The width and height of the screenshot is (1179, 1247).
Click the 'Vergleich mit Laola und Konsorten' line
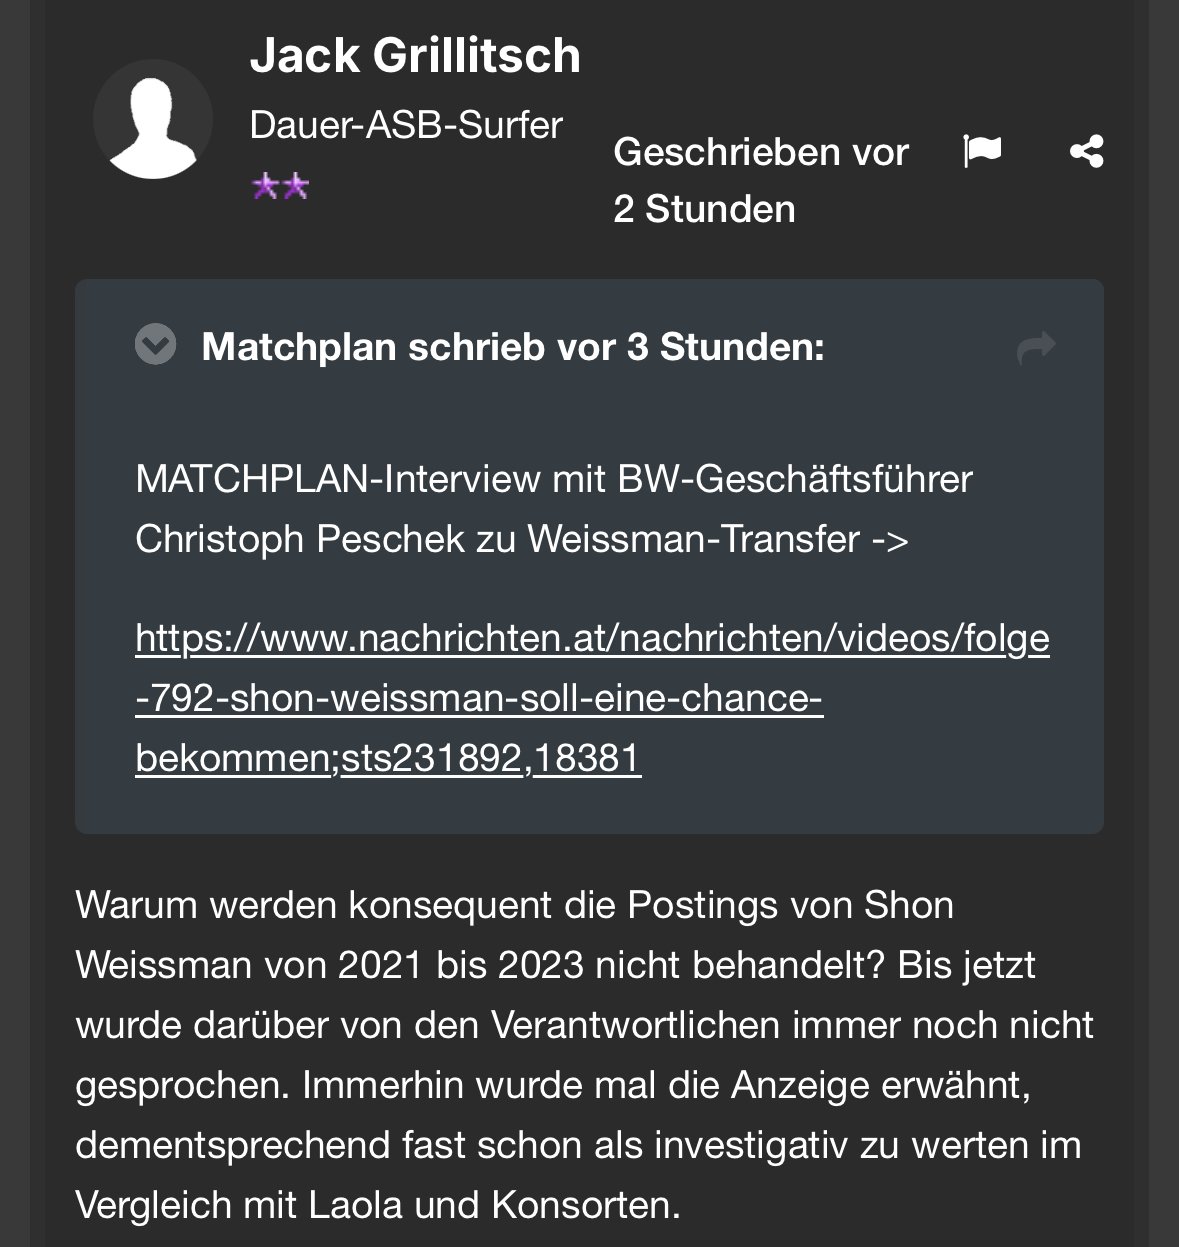point(377,1205)
